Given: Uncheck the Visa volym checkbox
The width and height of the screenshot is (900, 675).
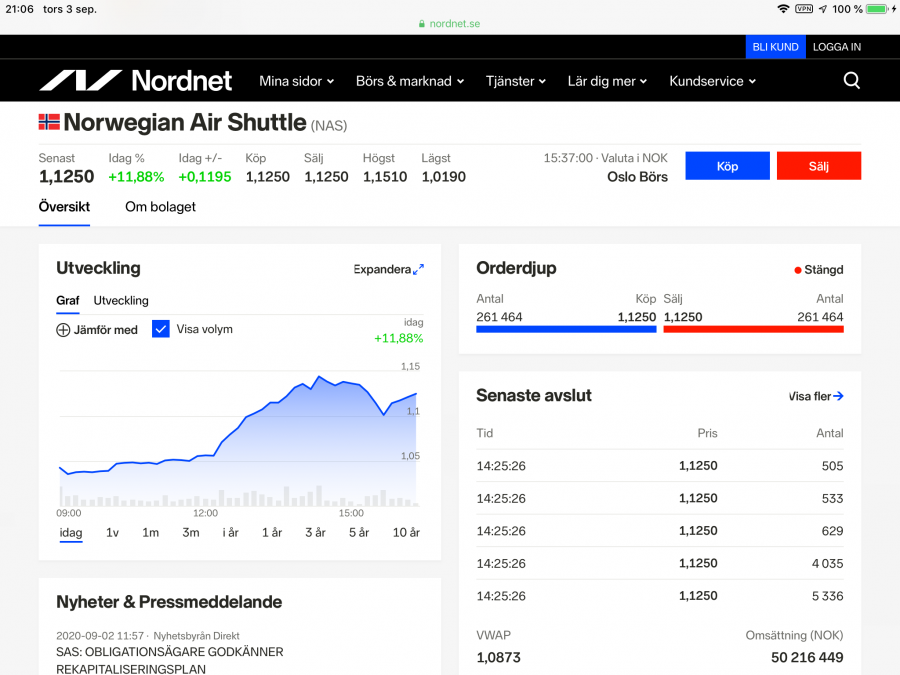Looking at the screenshot, I should 161,329.
